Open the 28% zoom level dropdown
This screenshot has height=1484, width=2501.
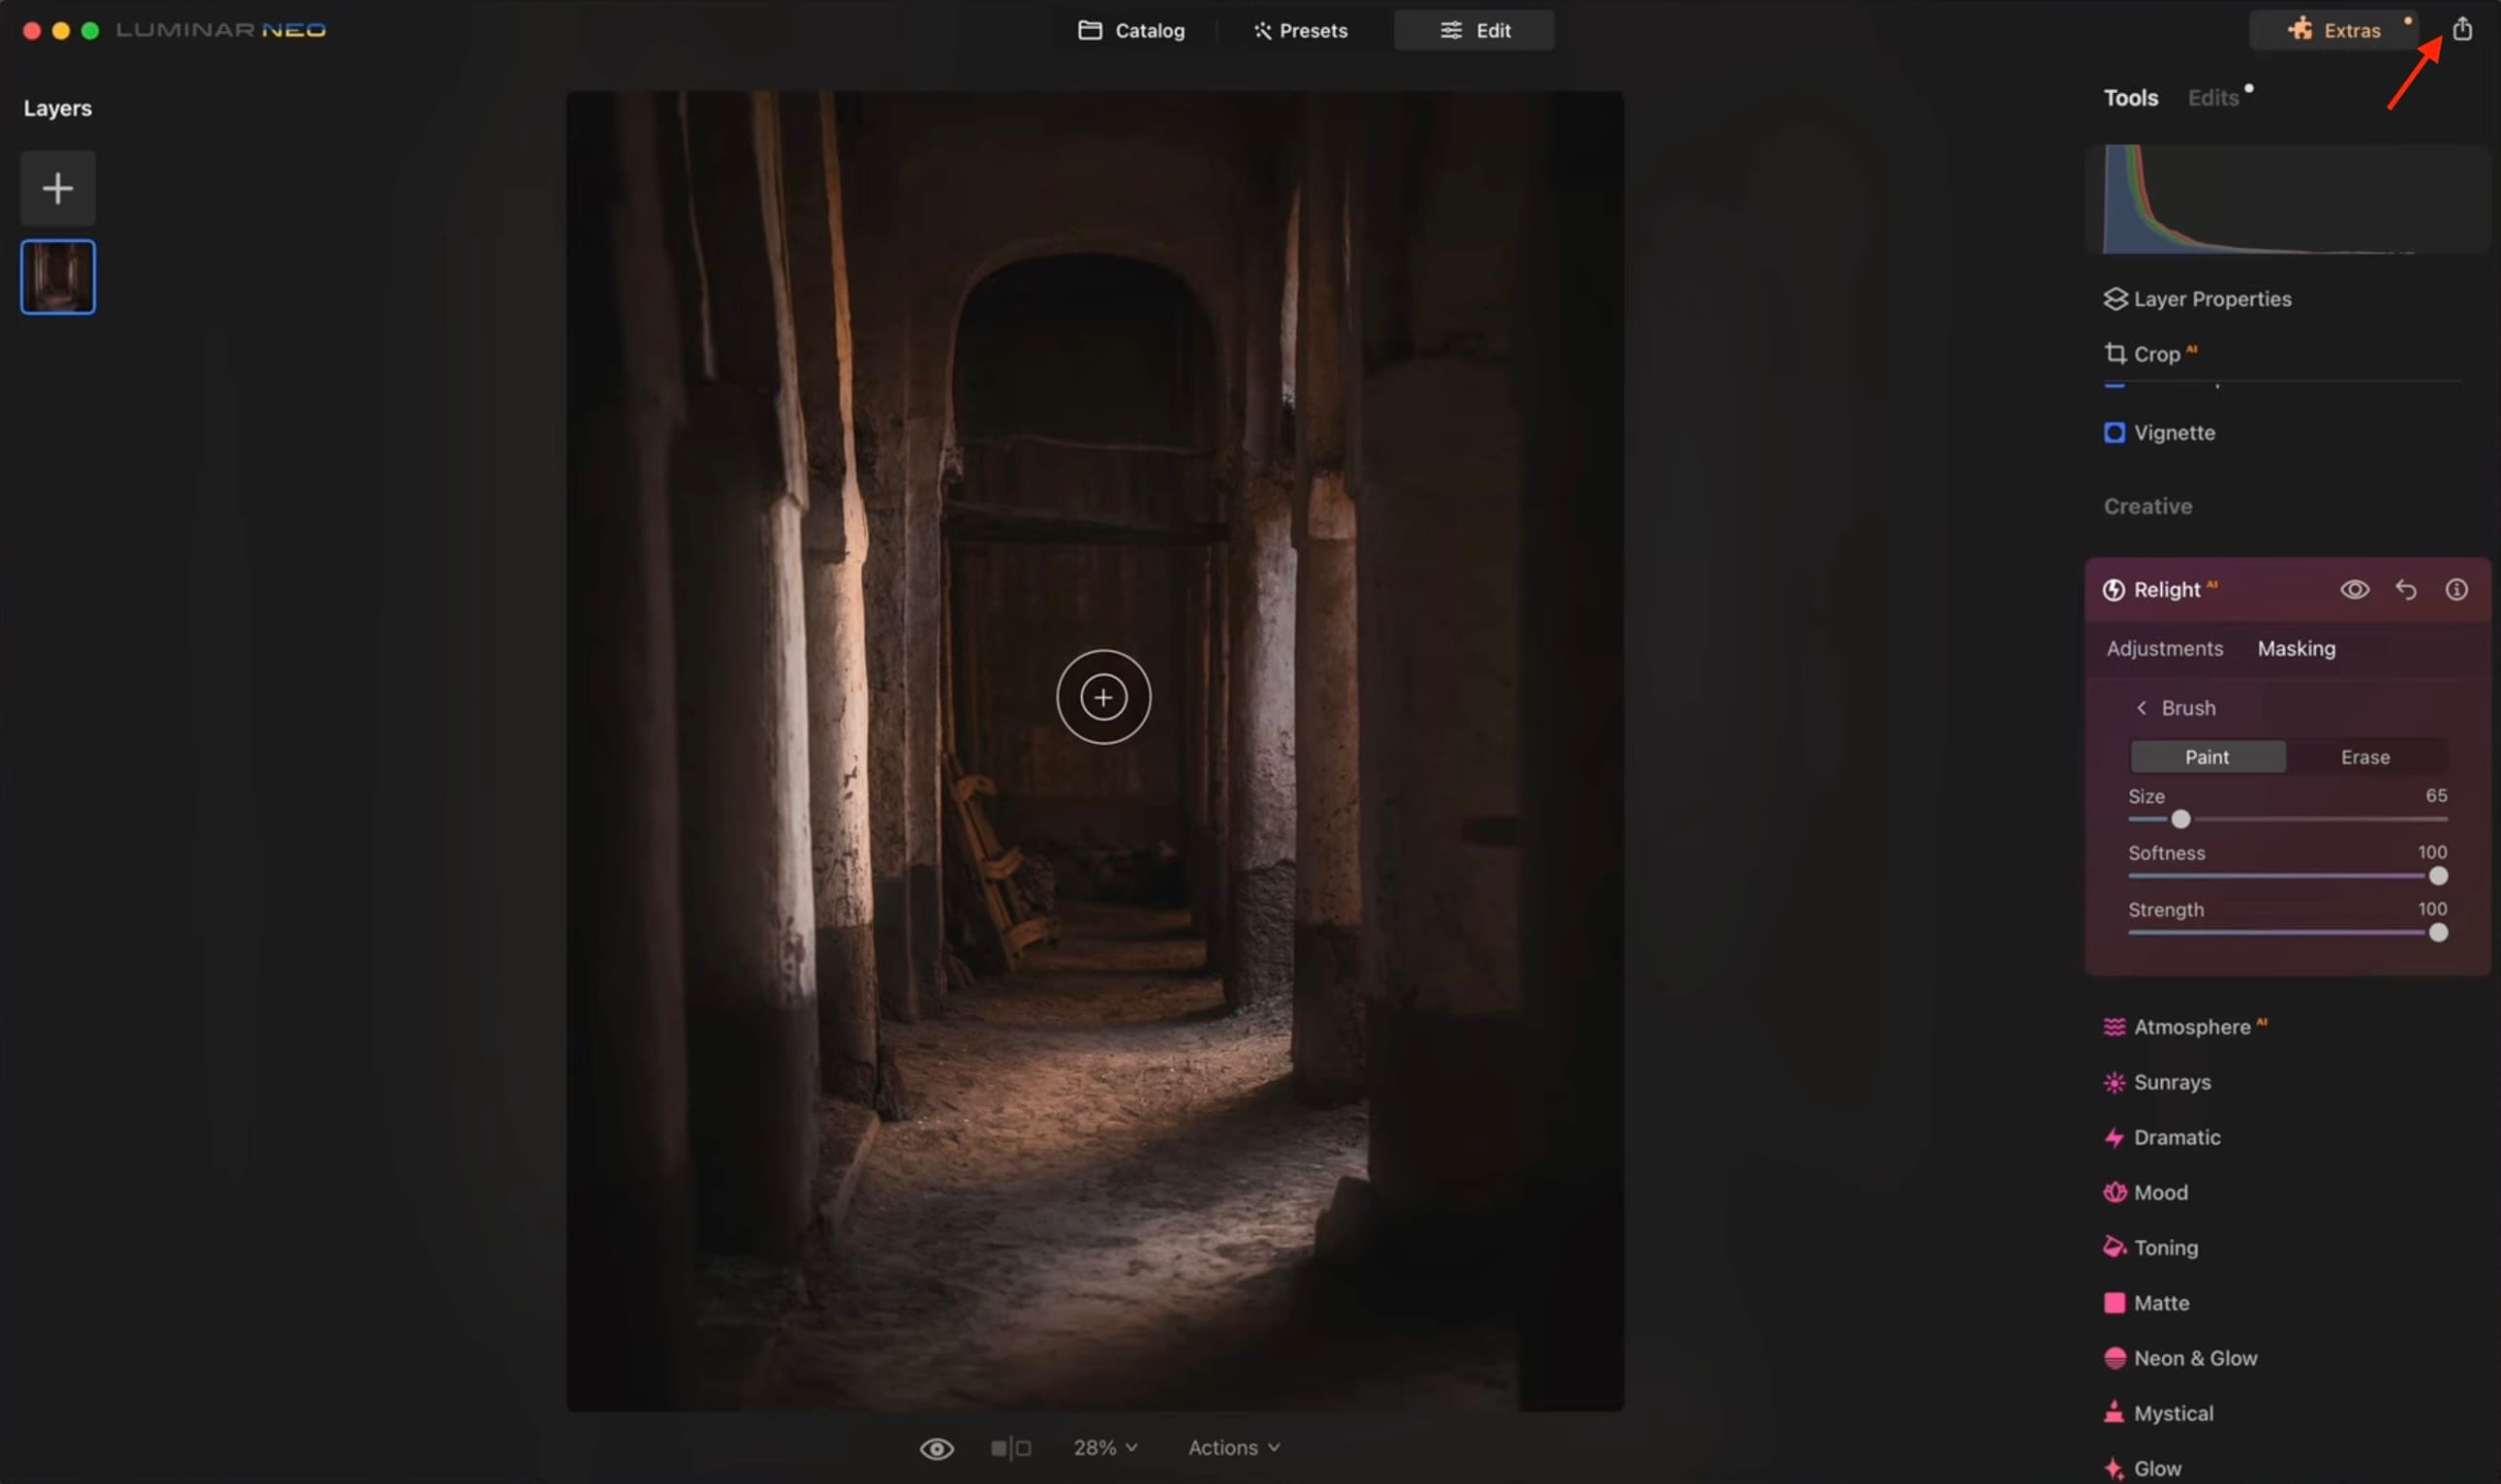click(x=1104, y=1448)
